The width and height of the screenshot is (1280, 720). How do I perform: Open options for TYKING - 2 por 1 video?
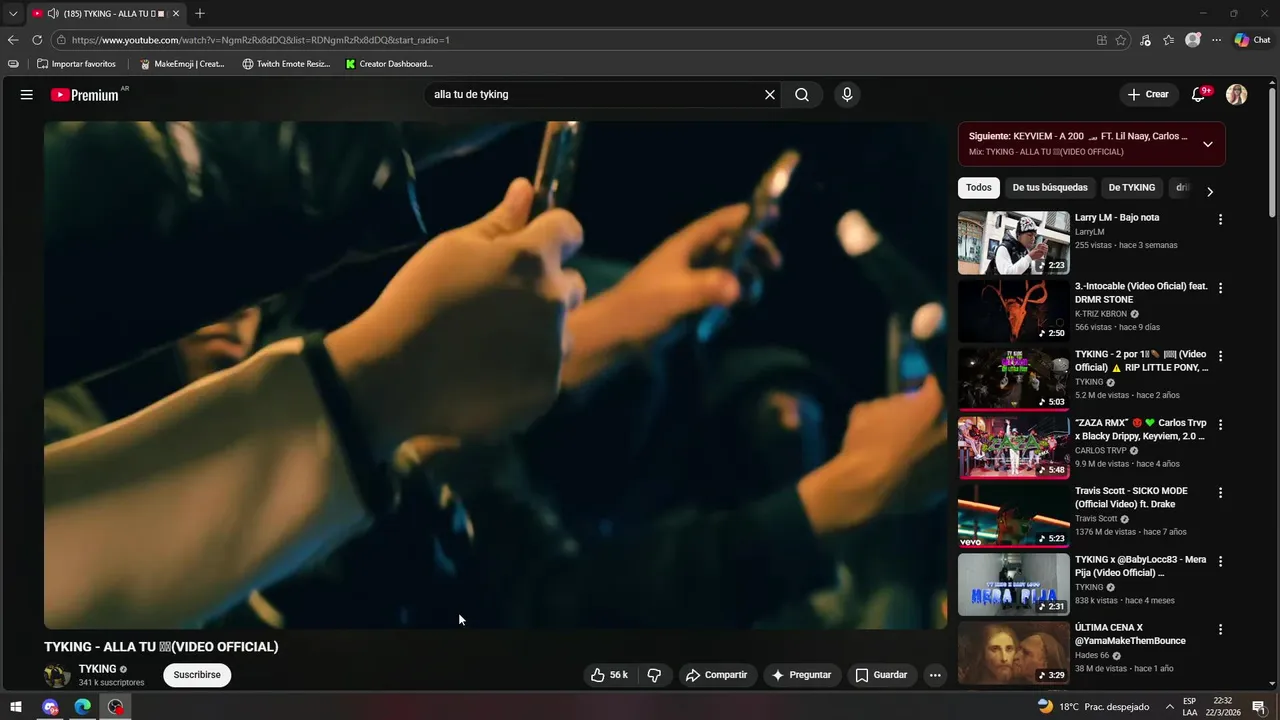1220,356
